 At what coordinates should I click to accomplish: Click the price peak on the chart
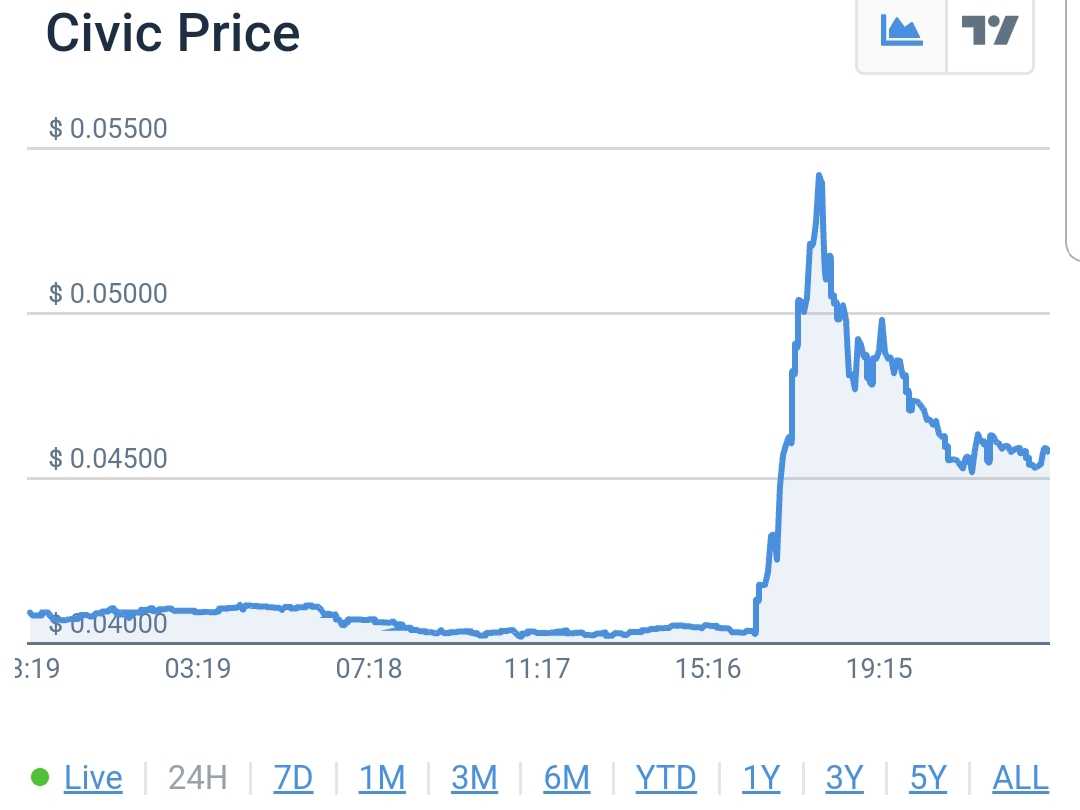pyautogui.click(x=819, y=177)
